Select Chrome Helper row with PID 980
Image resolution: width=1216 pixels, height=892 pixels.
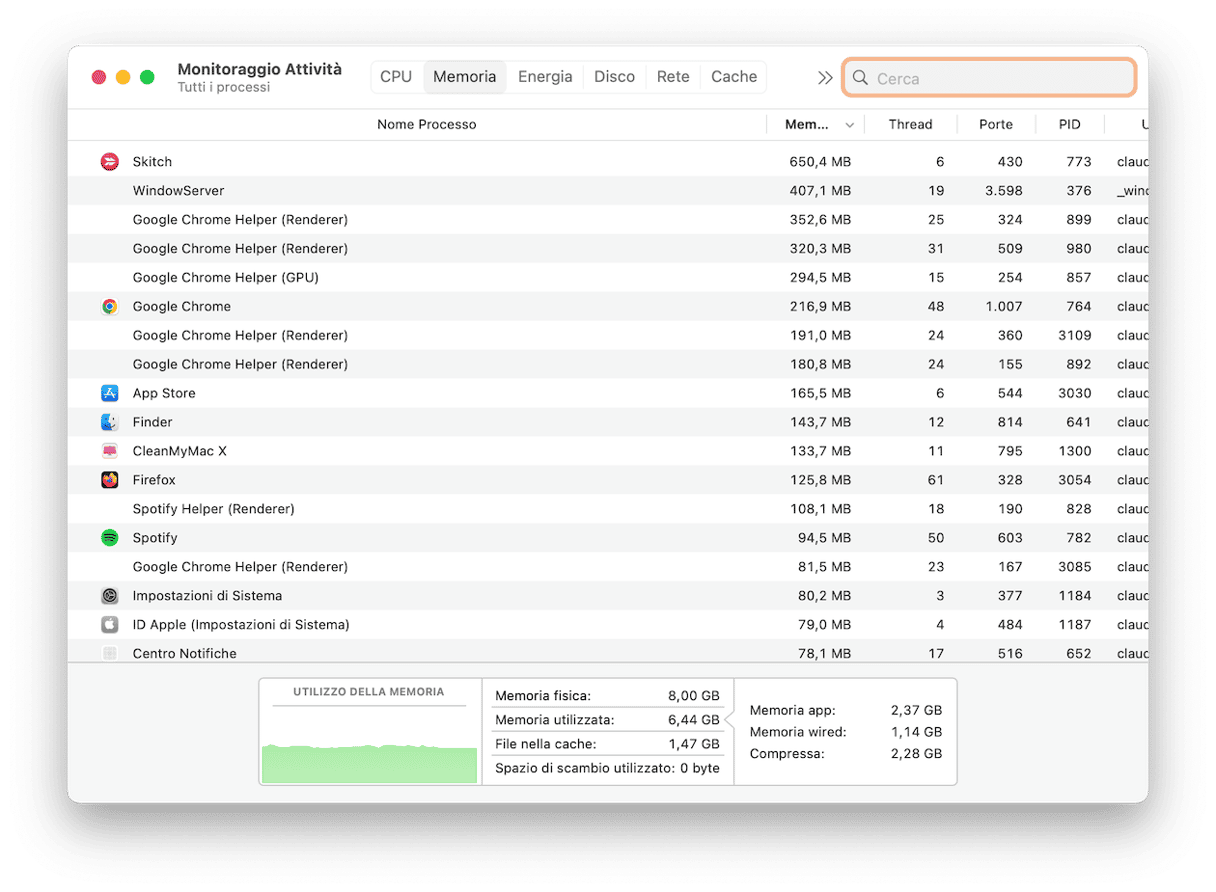click(x=608, y=249)
